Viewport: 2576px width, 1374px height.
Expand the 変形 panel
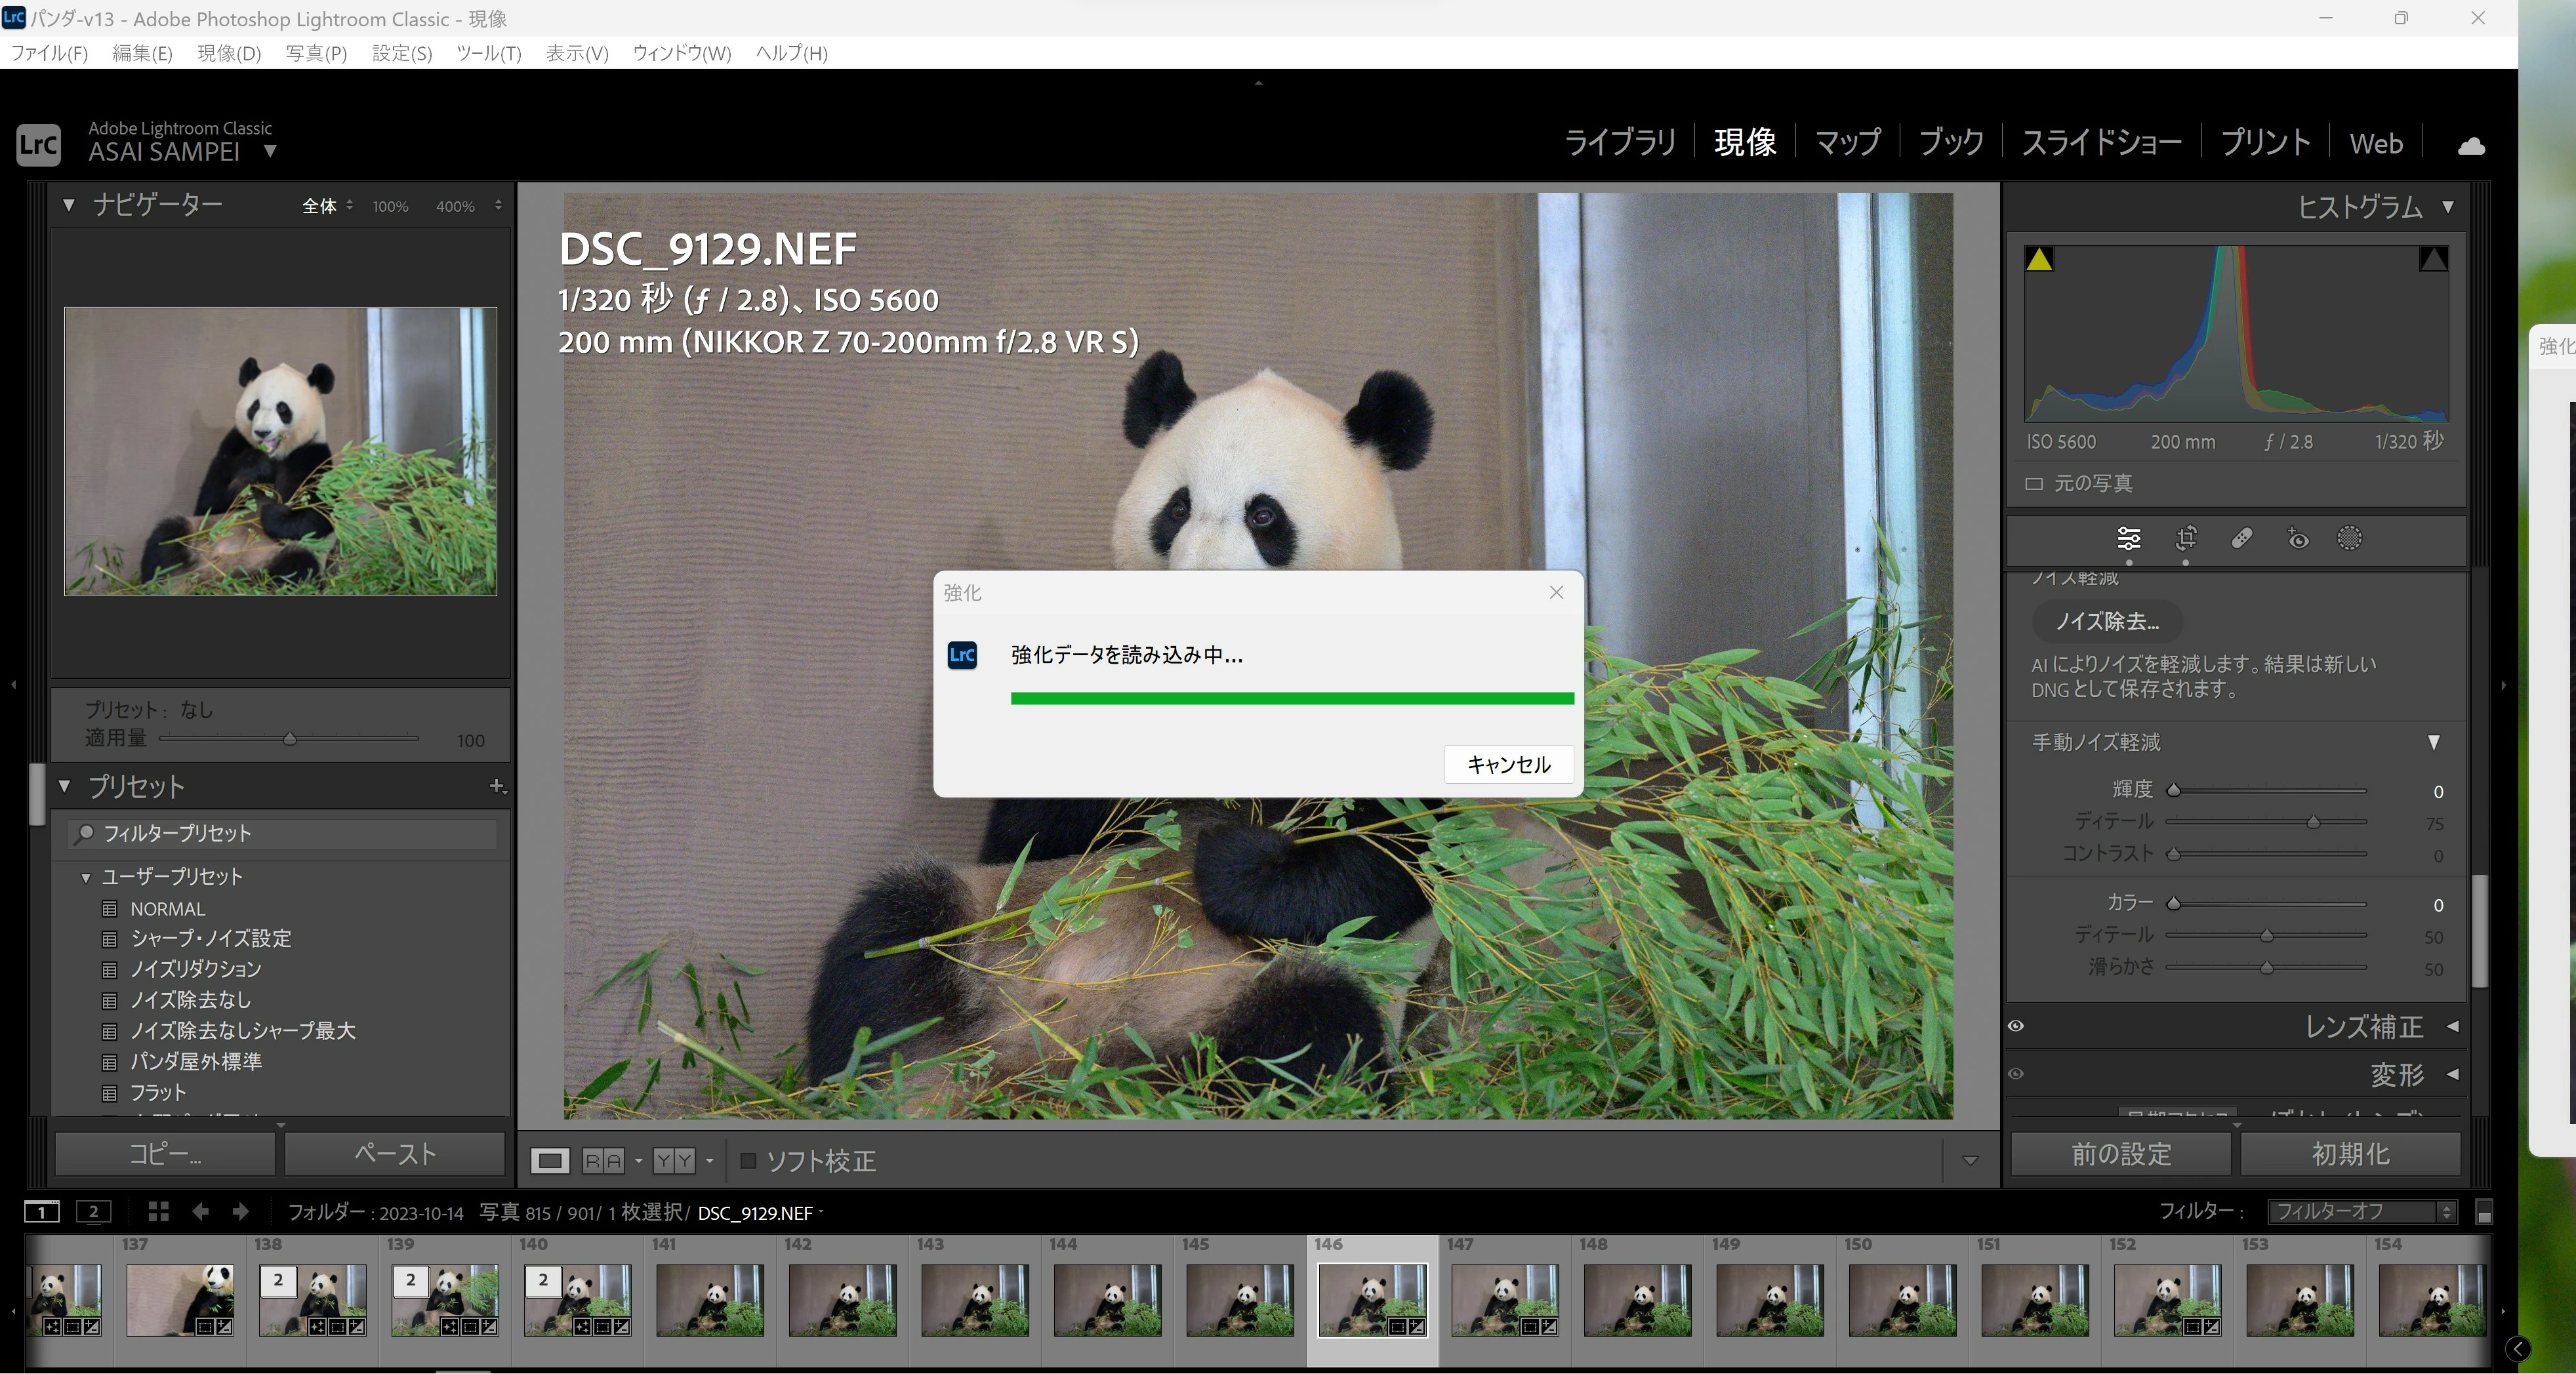click(2452, 1074)
